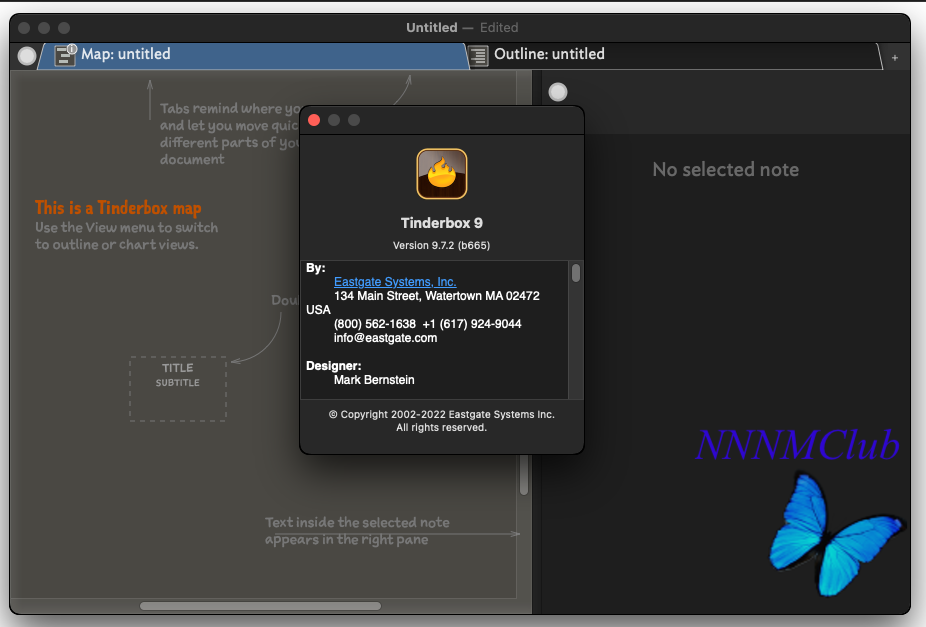This screenshot has width=926, height=627.
Task: Click the 'No selected note' text
Action: pos(726,169)
